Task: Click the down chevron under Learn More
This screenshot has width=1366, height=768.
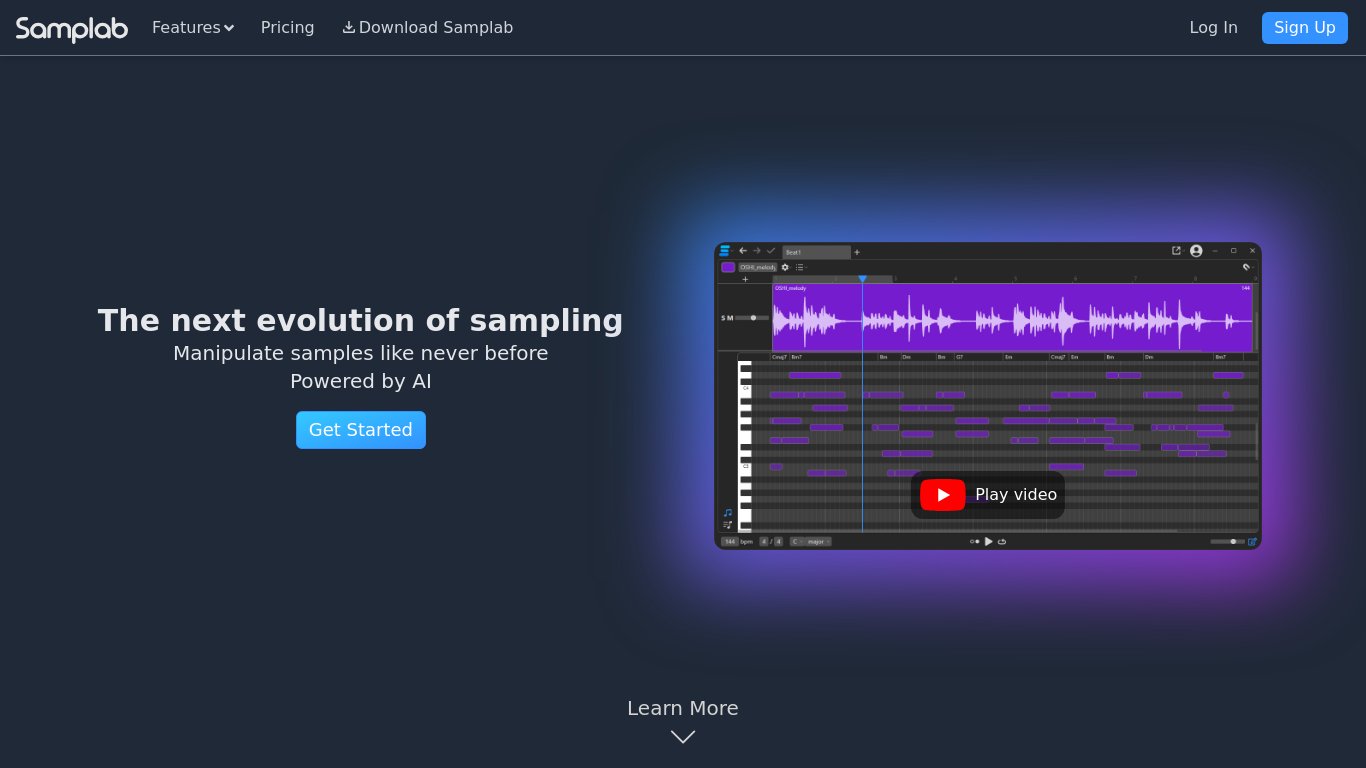Action: point(683,737)
